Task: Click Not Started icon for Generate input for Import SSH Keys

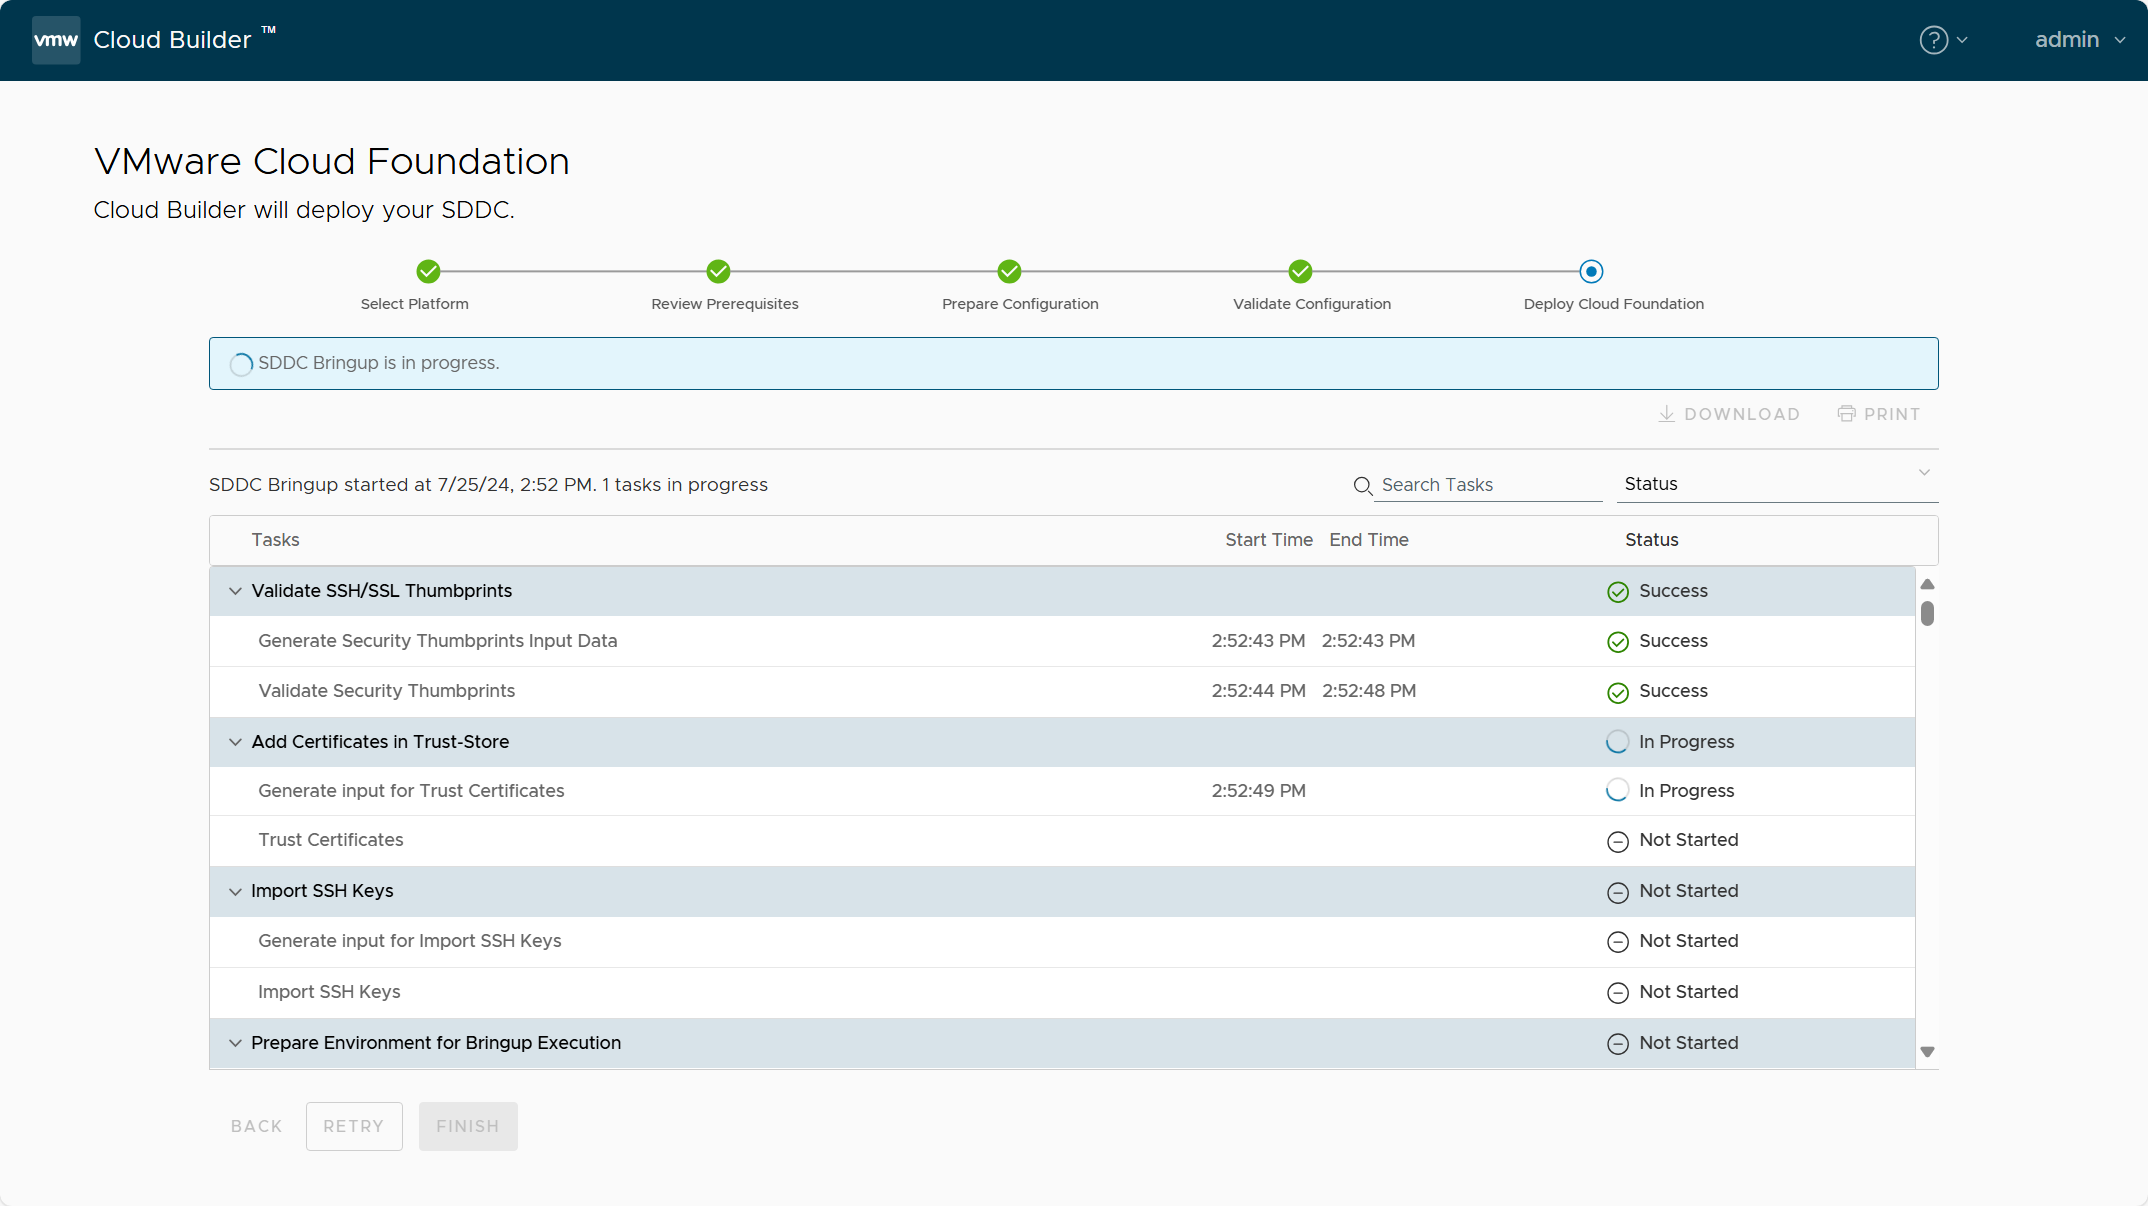Action: tap(1617, 942)
